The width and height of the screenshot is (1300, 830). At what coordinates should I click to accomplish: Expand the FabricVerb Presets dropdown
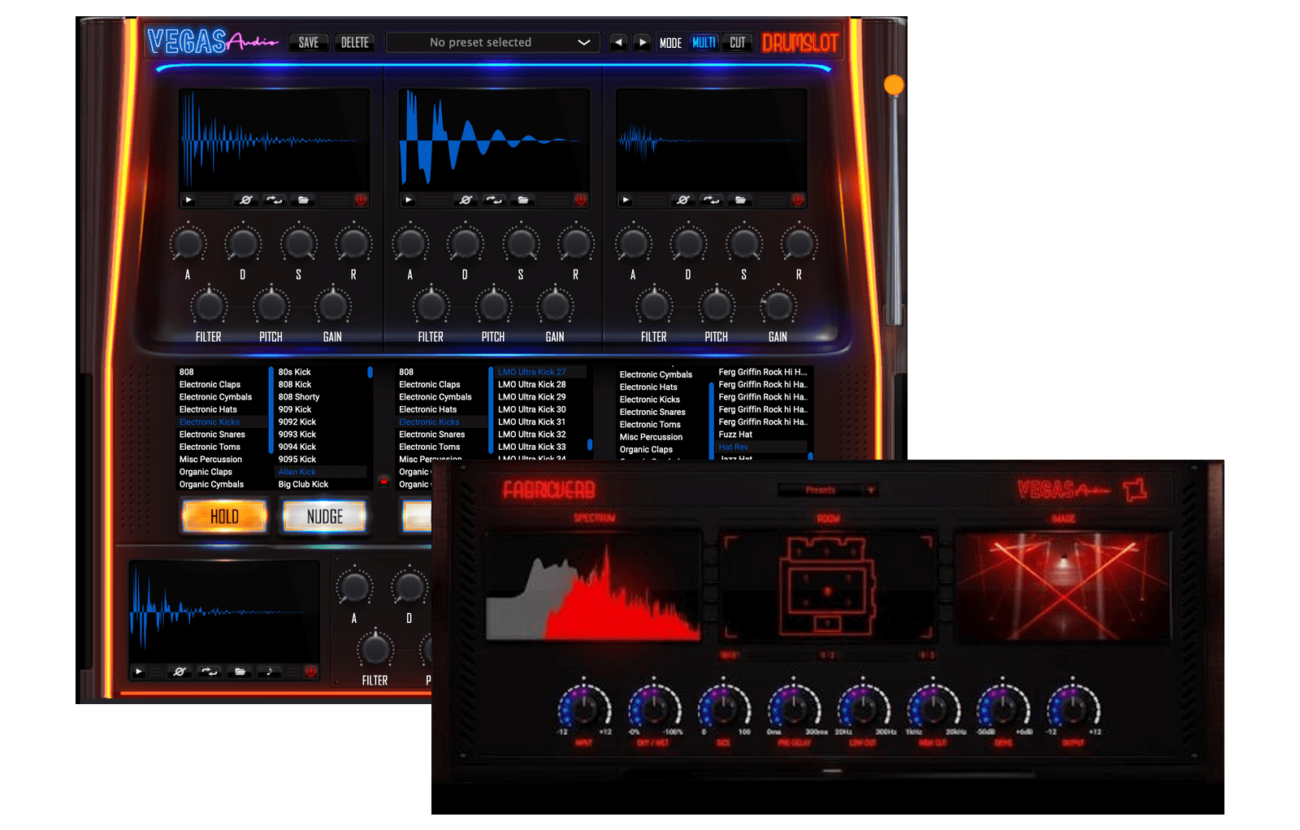pyautogui.click(x=828, y=490)
